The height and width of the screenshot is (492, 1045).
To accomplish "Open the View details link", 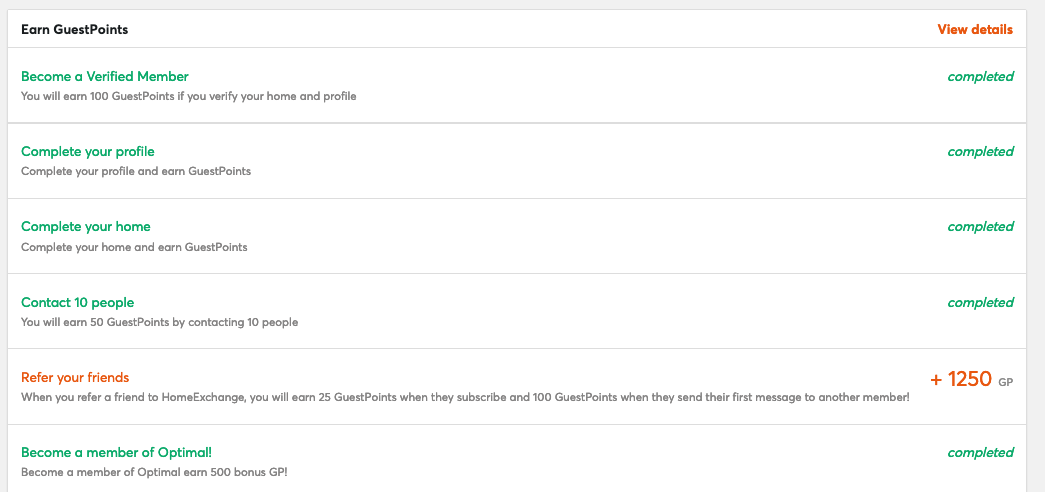I will [x=975, y=29].
